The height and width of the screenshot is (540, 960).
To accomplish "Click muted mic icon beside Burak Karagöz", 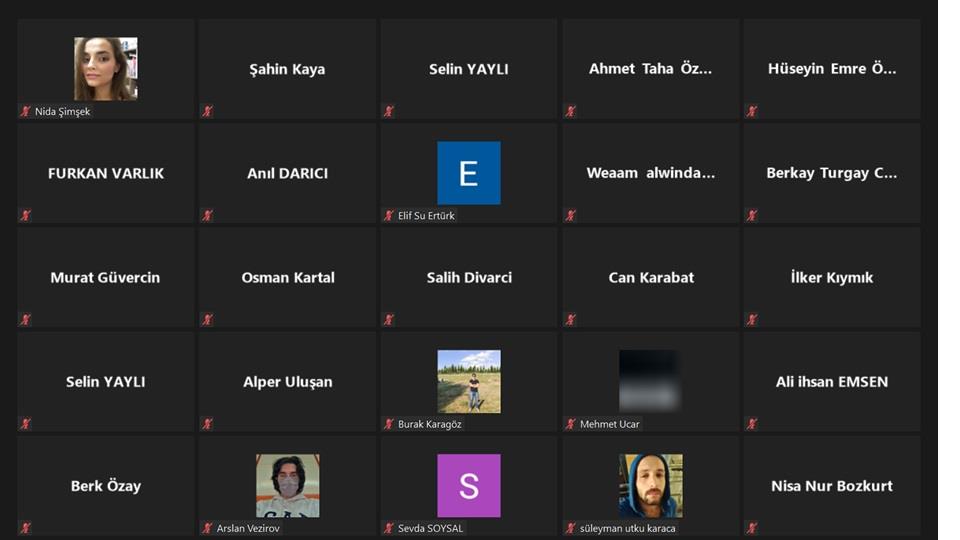I will point(389,424).
